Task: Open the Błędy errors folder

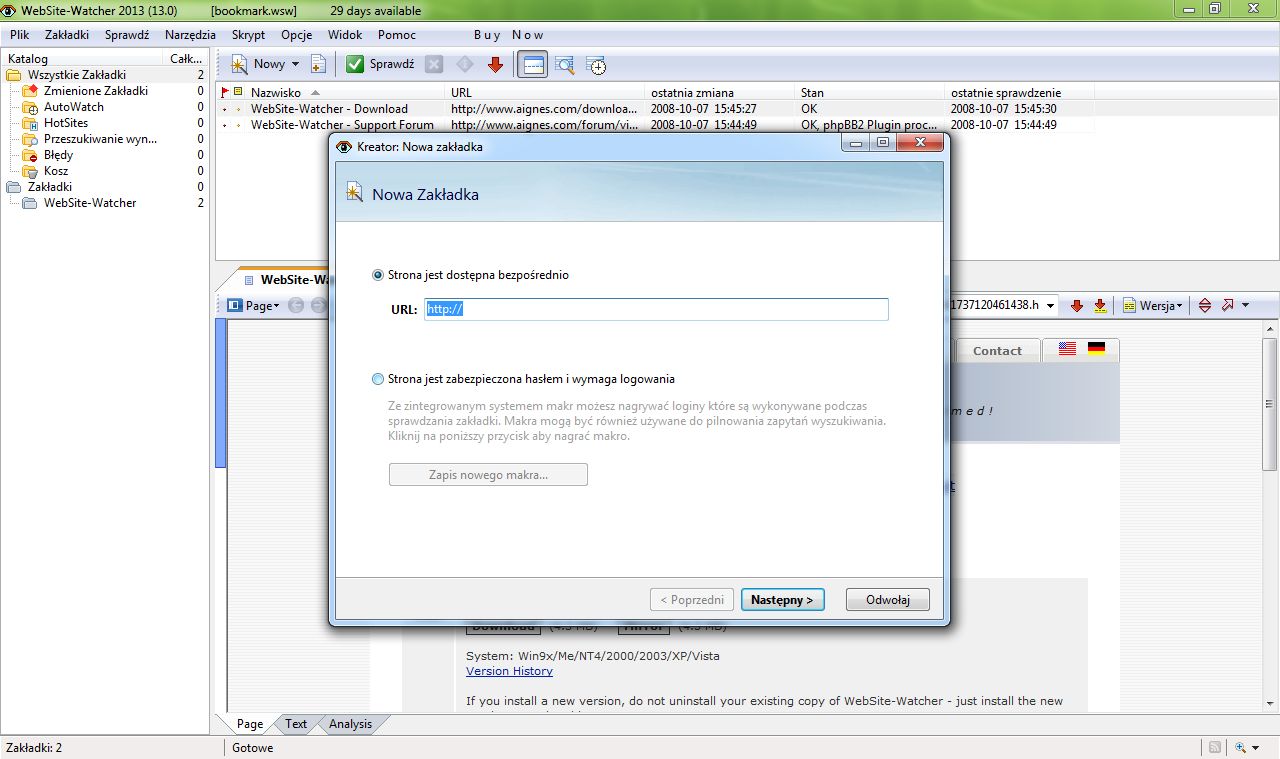Action: click(58, 155)
